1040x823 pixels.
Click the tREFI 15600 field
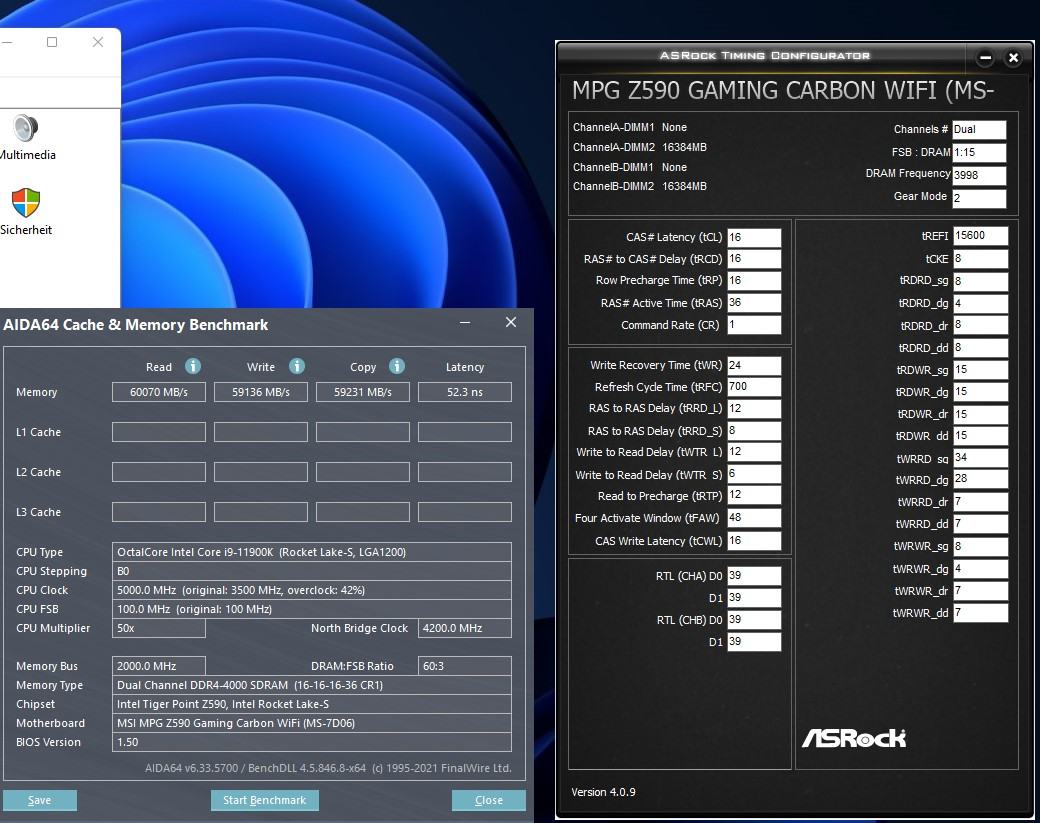pos(981,235)
